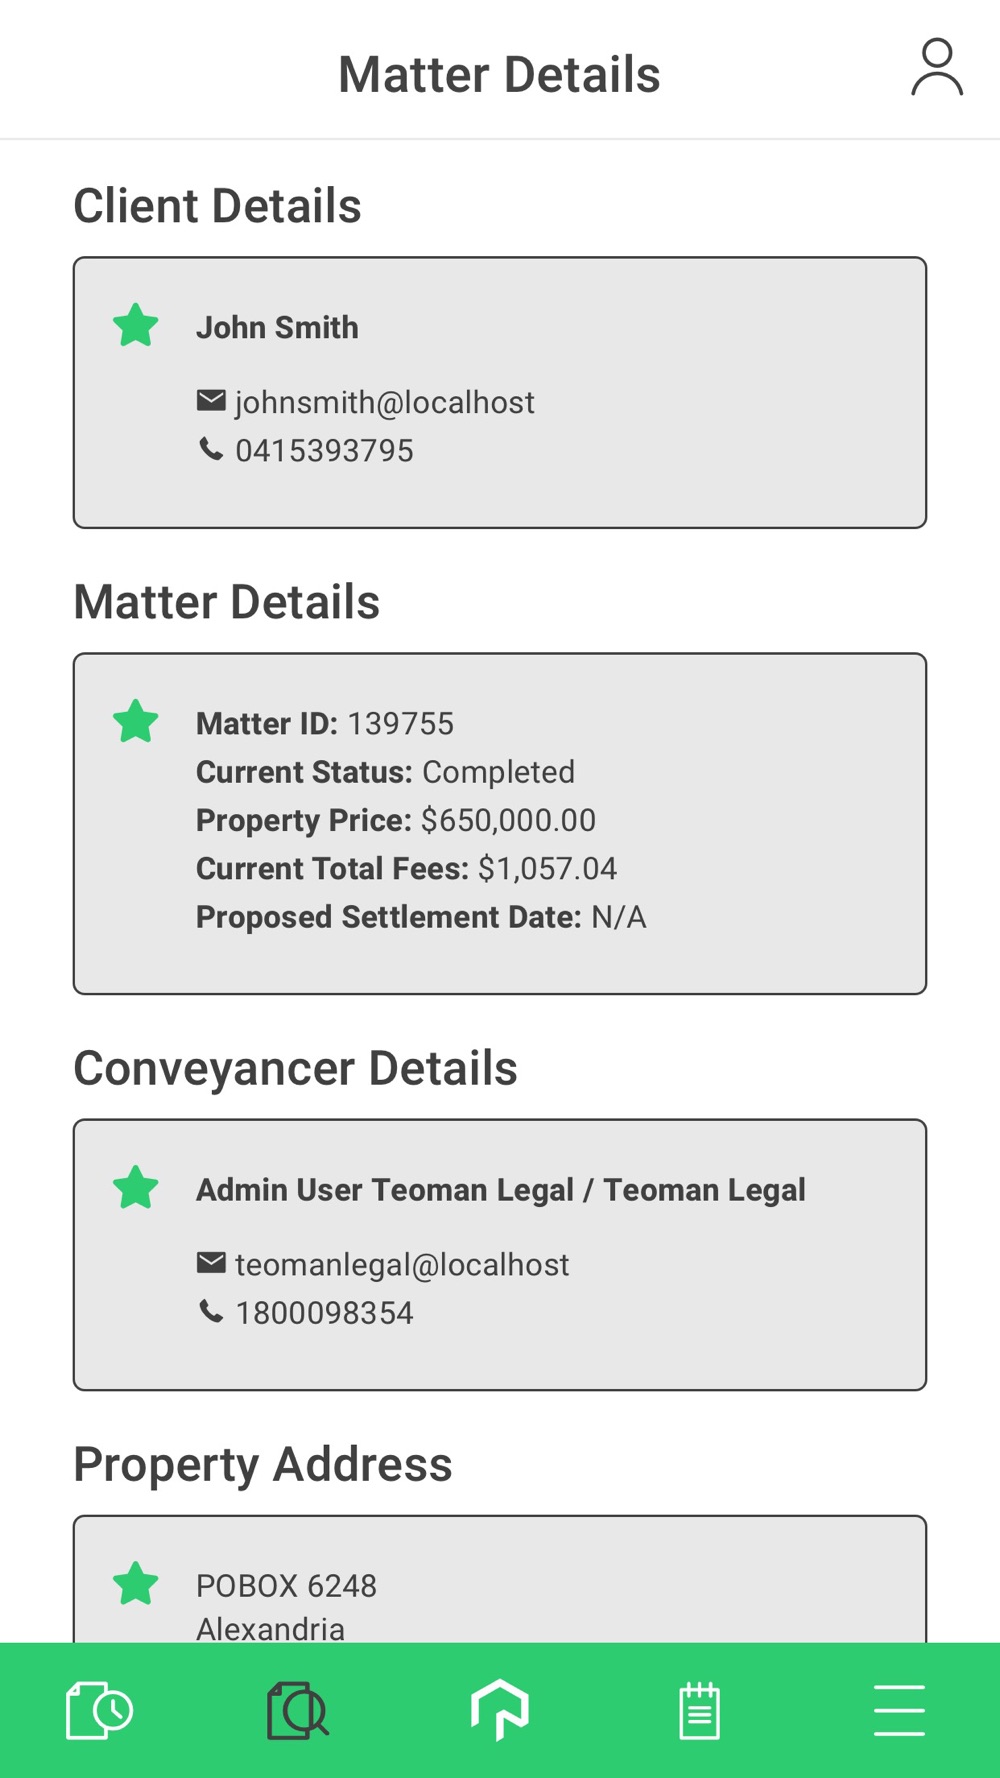Open the document history tab icon
This screenshot has width=1000, height=1778.
pyautogui.click(x=99, y=1710)
